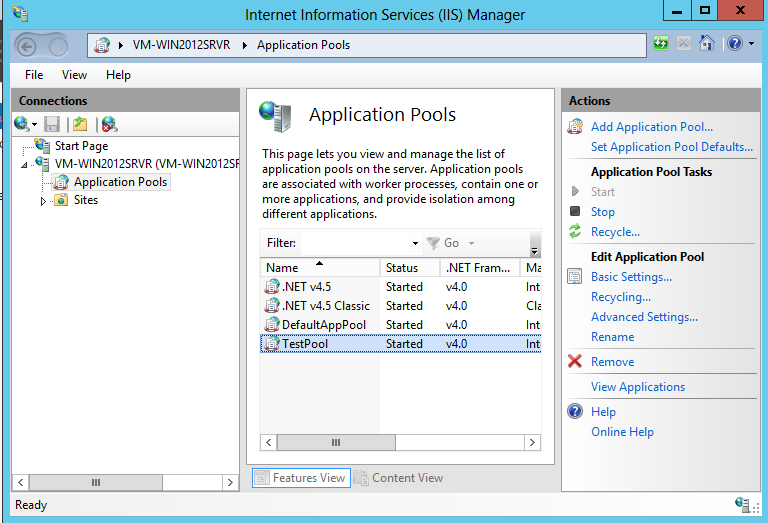Open Advanced Settings... link
The image size is (768, 523).
click(645, 317)
